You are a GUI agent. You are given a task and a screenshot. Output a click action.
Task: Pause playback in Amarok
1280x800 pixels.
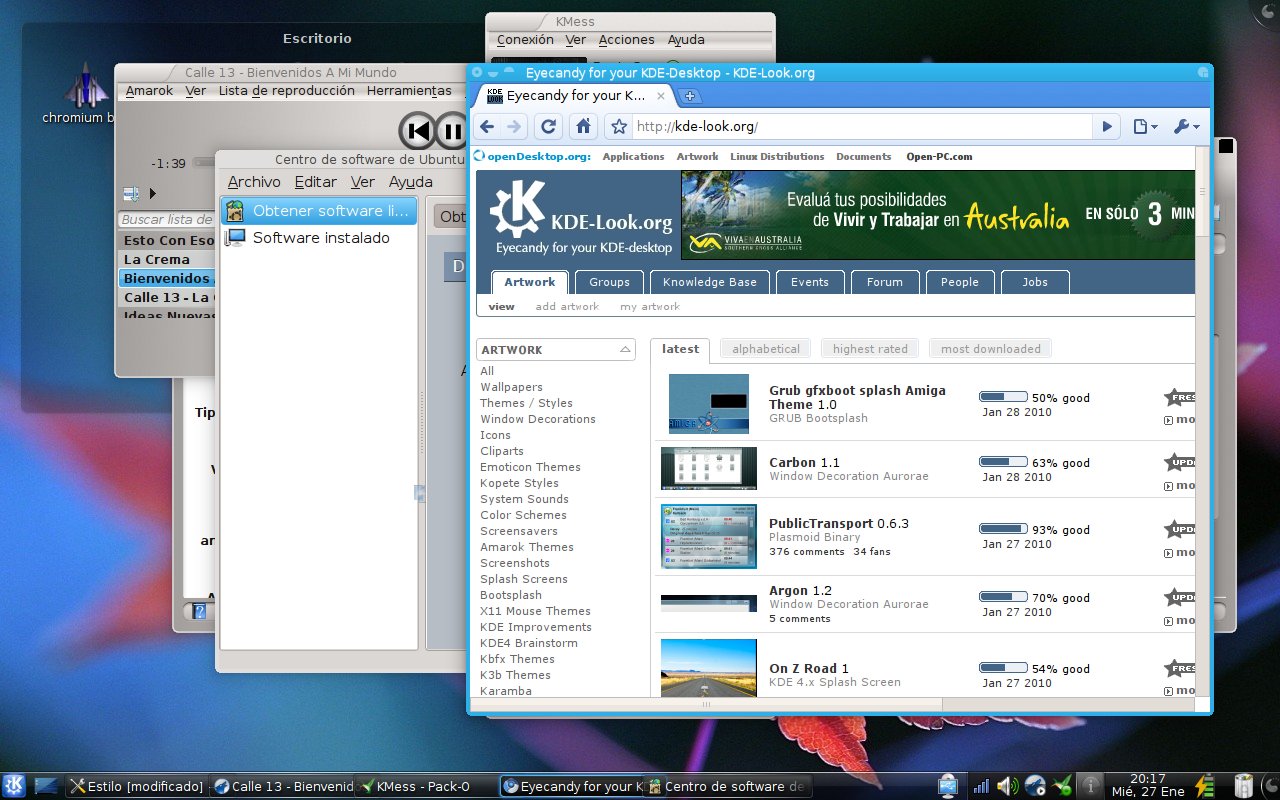click(x=452, y=130)
